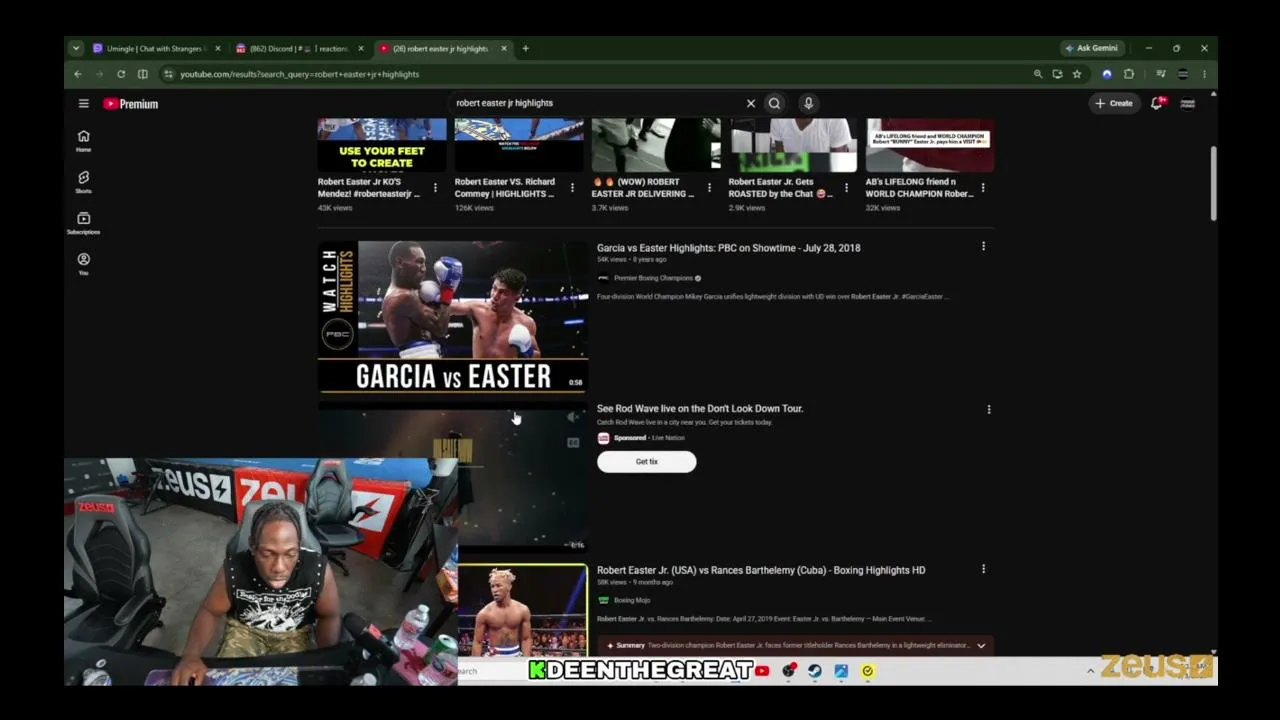
Task: Click the Get tix button
Action: (x=647, y=461)
